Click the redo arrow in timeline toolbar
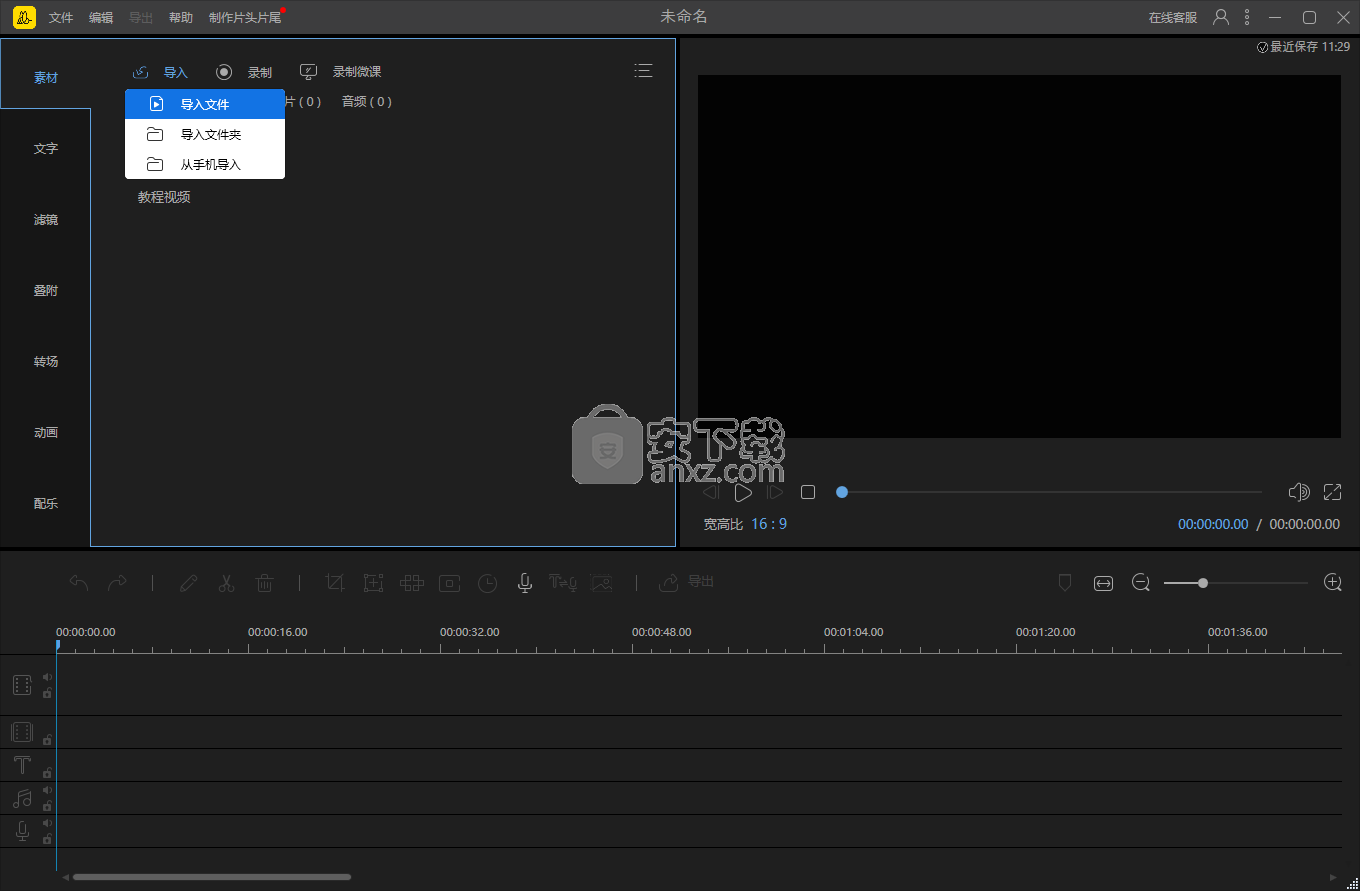1360x891 pixels. (x=117, y=583)
